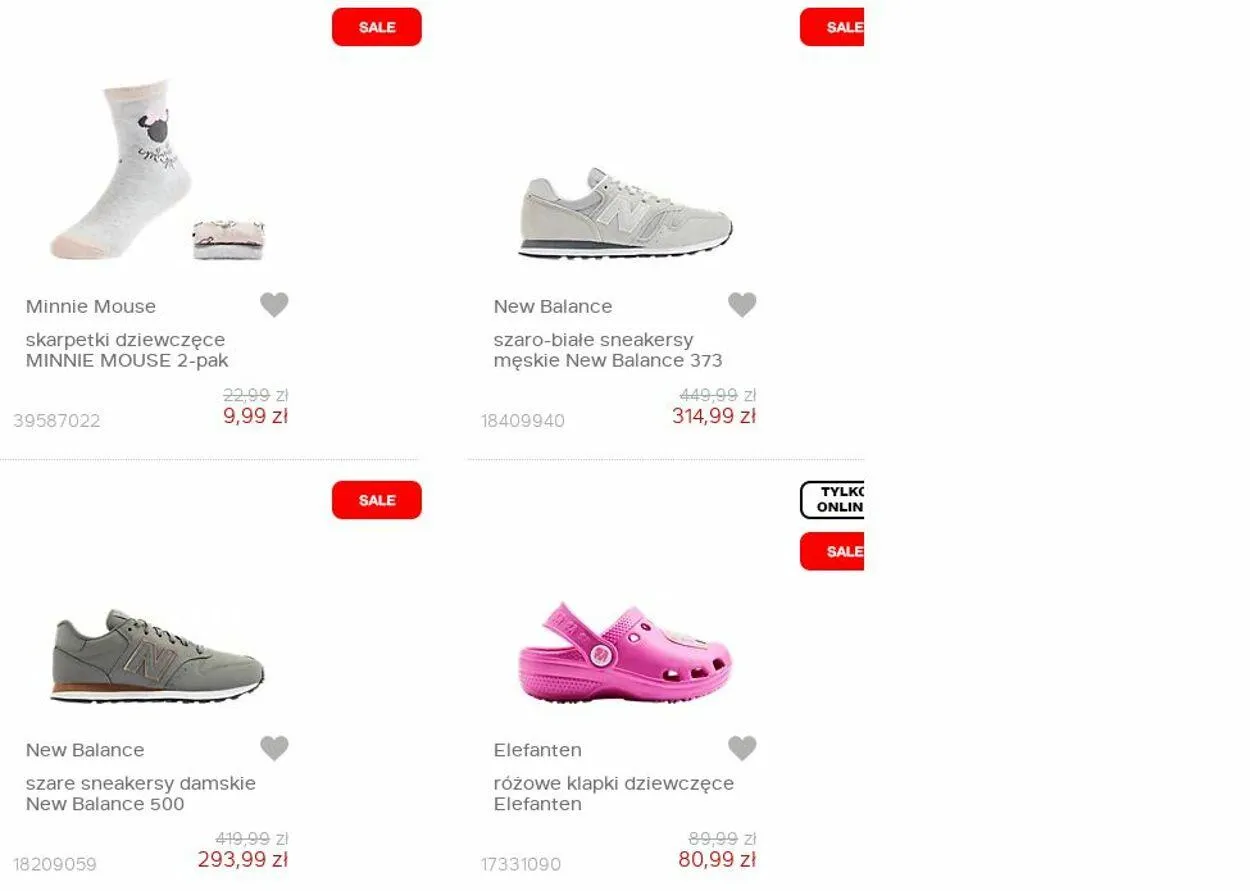Screen dimensions: 1250x891
Task: Click SALE badge above Minnie Mouse socks
Action: coord(376,27)
